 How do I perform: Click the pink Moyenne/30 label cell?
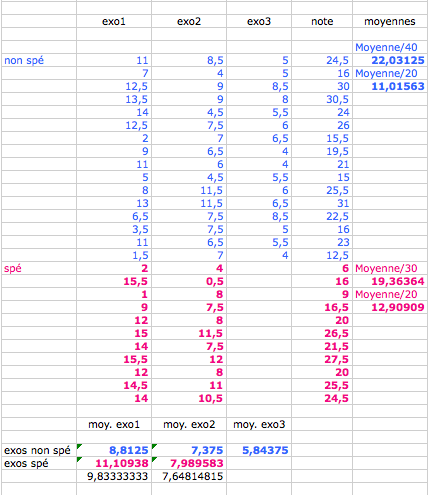(x=390, y=268)
